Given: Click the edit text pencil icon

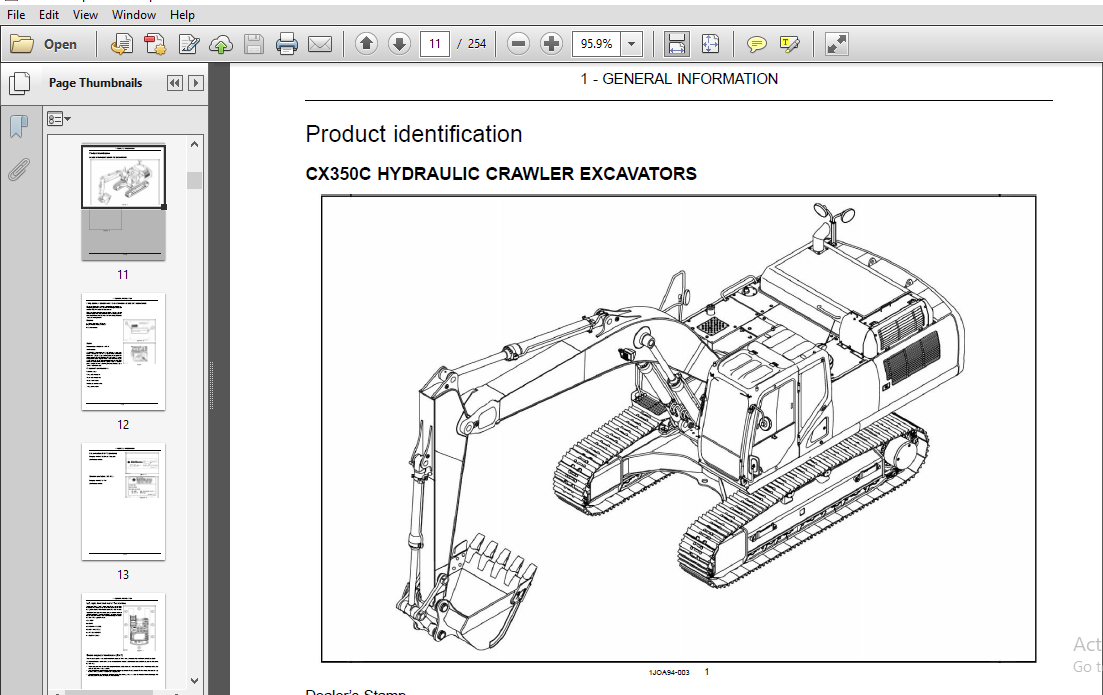Looking at the screenshot, I should pyautogui.click(x=189, y=44).
